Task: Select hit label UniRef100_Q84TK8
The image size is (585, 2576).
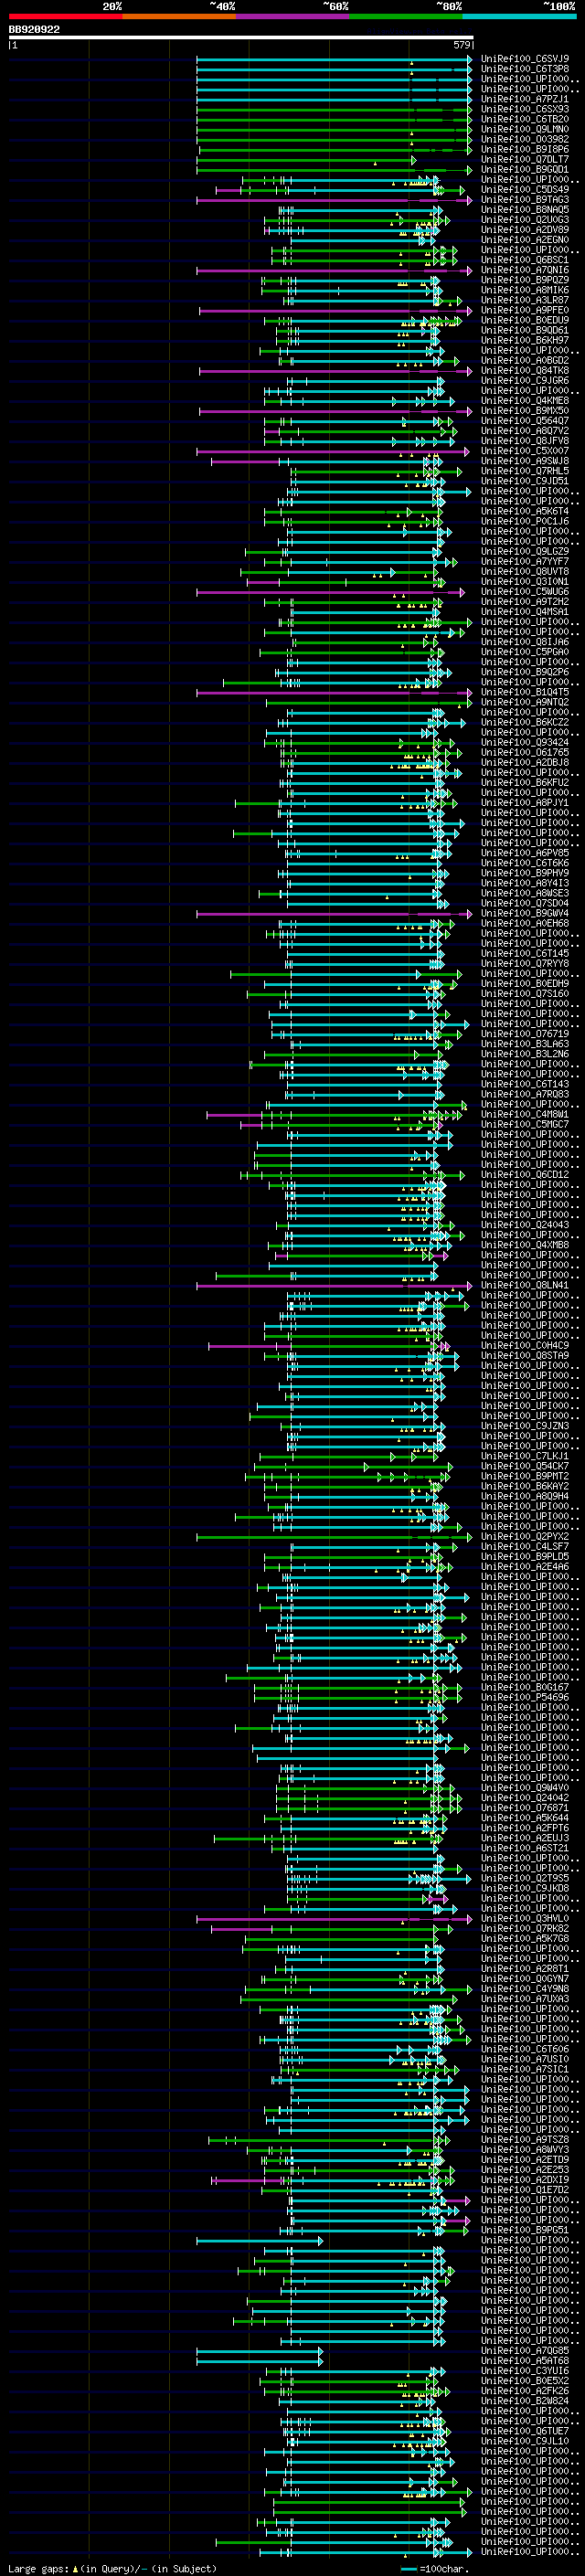Action: point(525,370)
